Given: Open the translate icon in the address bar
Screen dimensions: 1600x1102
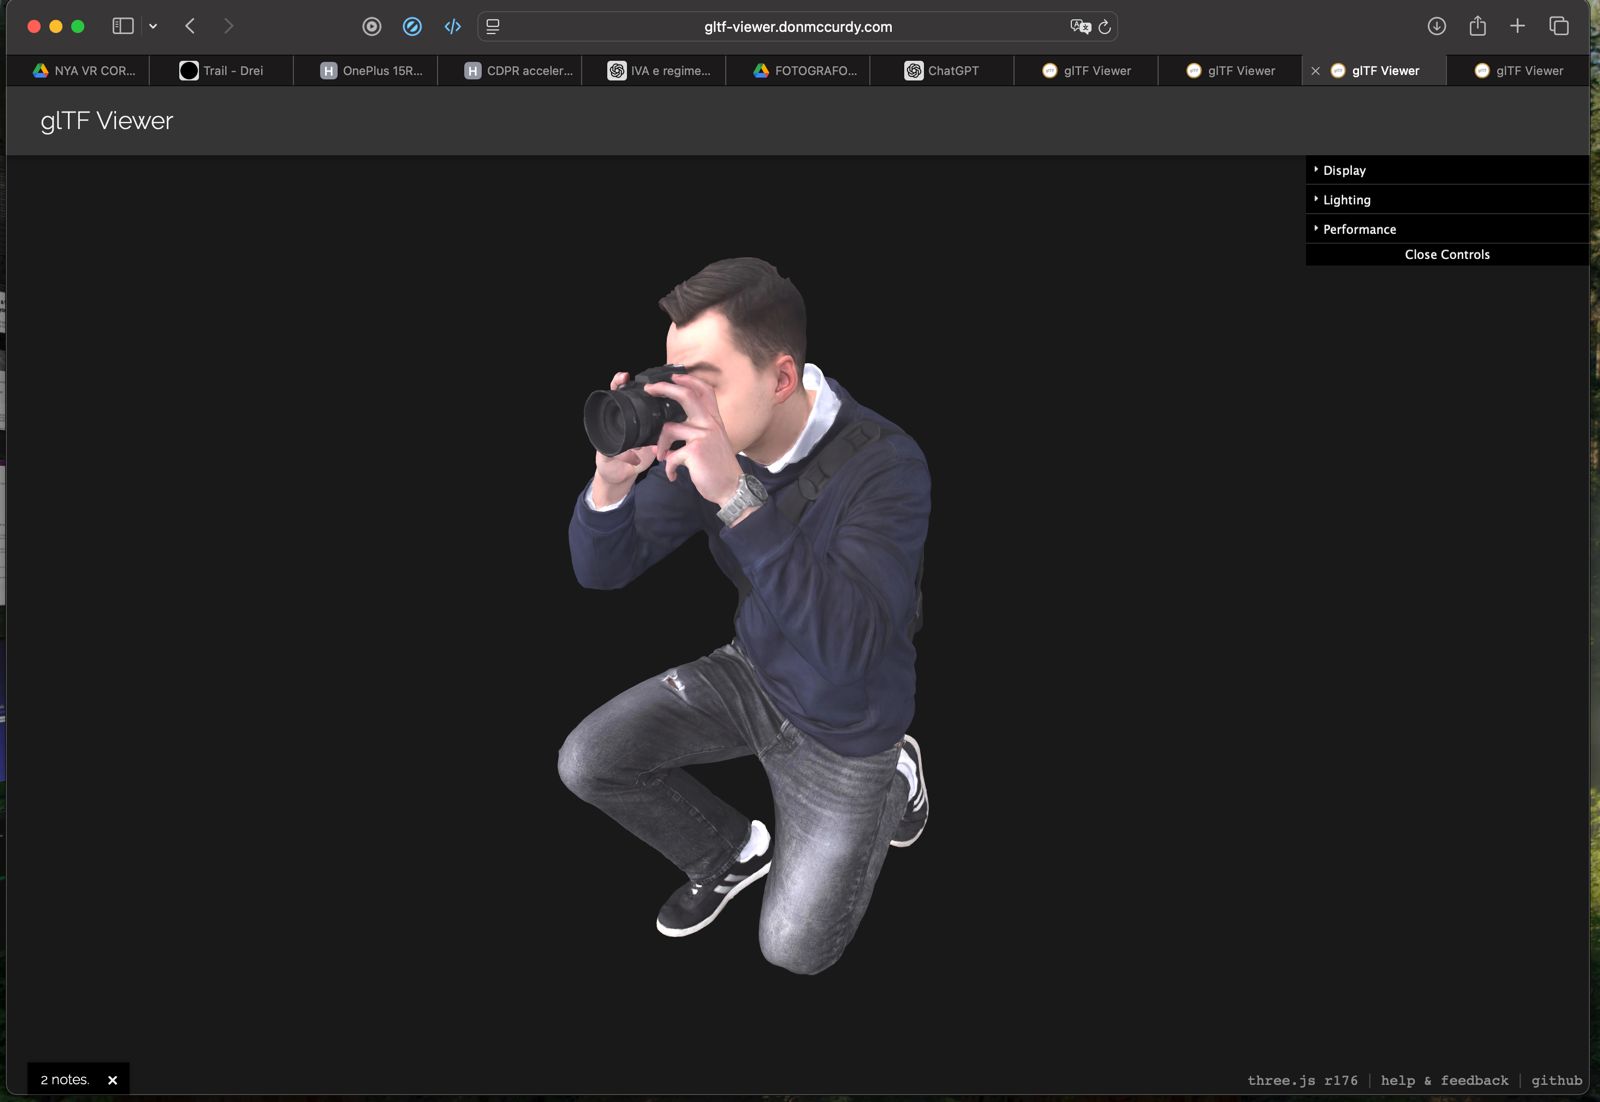Looking at the screenshot, I should (x=1080, y=27).
